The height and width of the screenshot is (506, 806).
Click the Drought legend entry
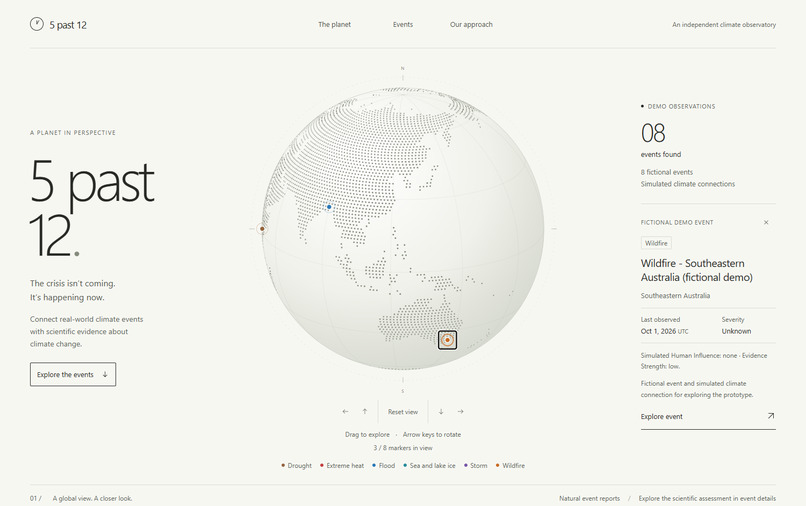(297, 465)
